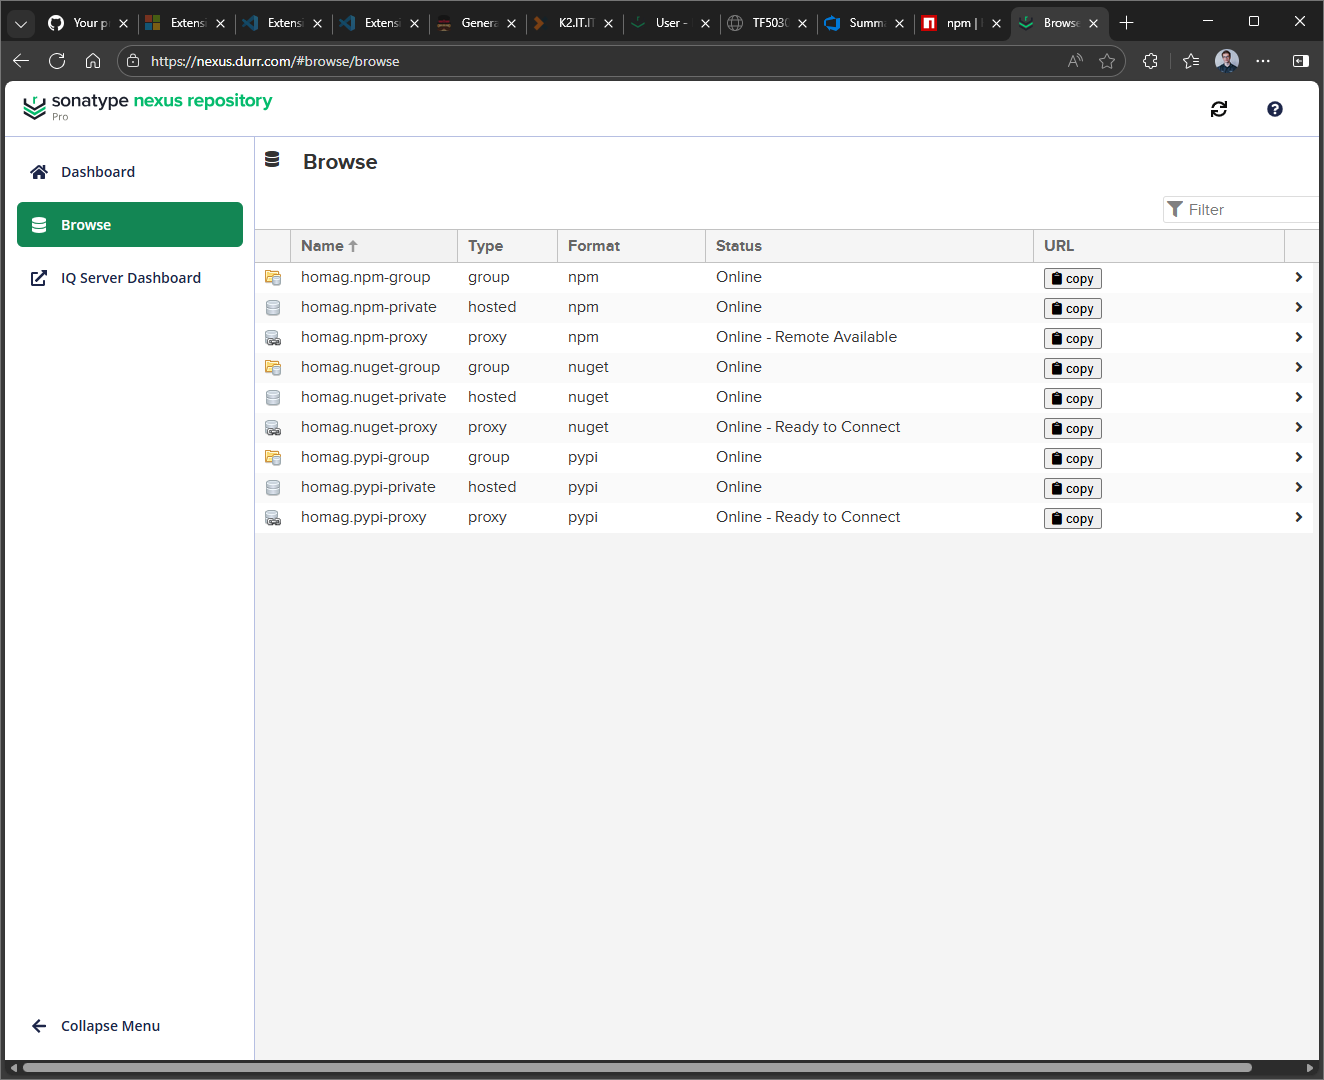Sort by the Name column header

click(x=373, y=246)
